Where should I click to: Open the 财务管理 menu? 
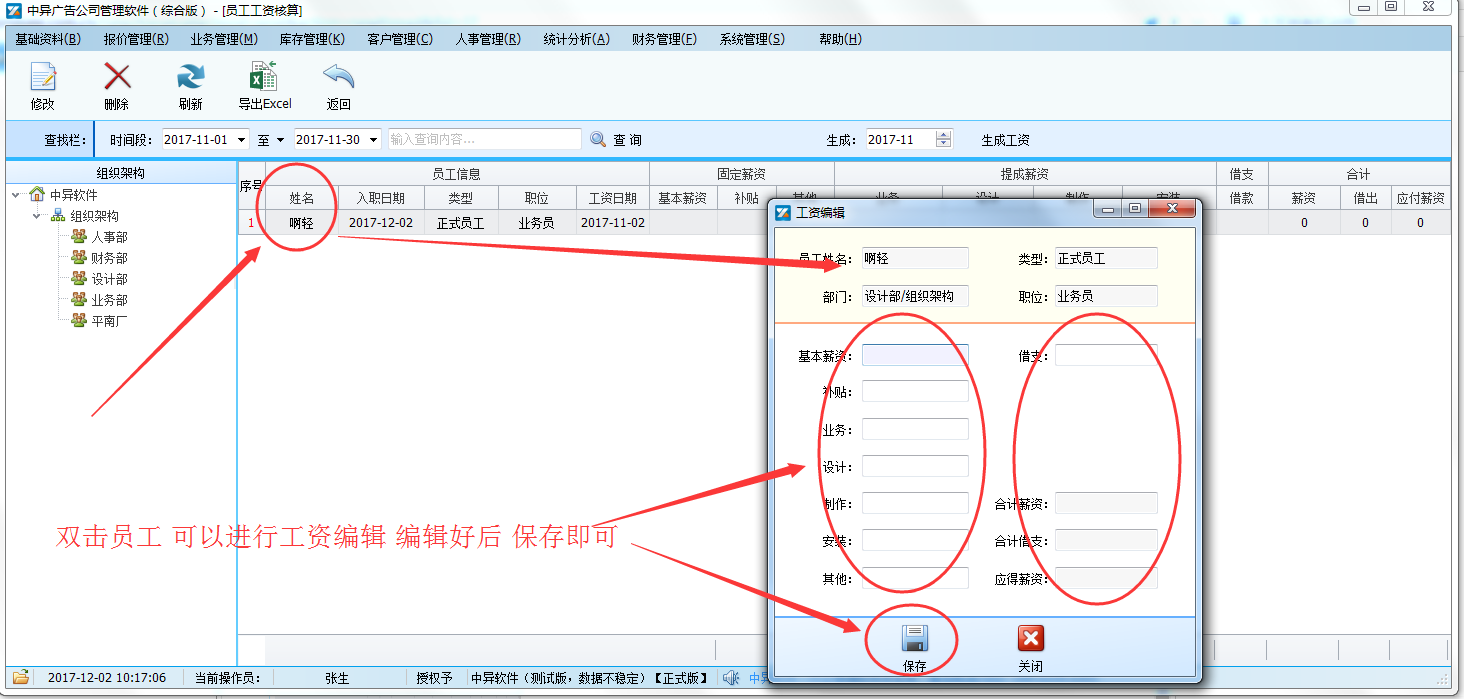tap(663, 39)
